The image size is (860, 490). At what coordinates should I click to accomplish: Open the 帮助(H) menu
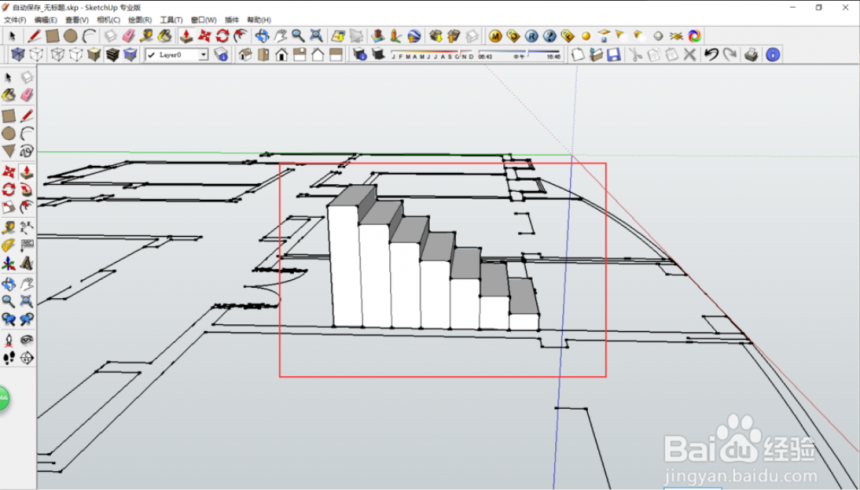click(258, 20)
